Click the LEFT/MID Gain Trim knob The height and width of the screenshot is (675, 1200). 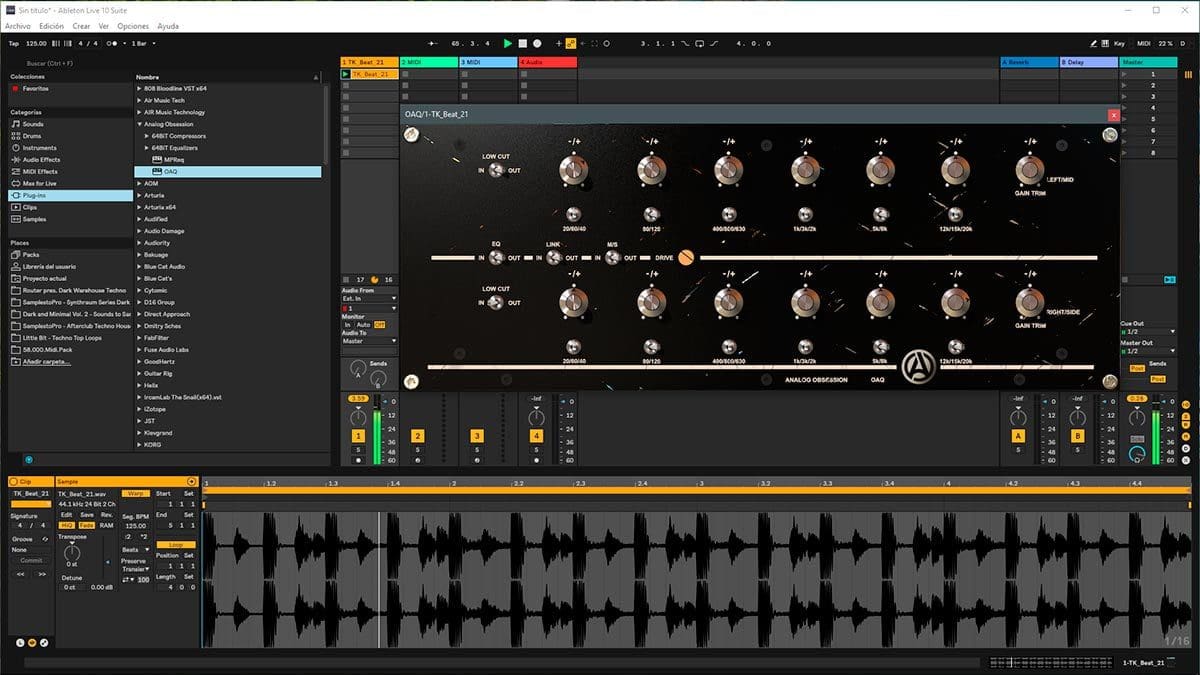1029,169
